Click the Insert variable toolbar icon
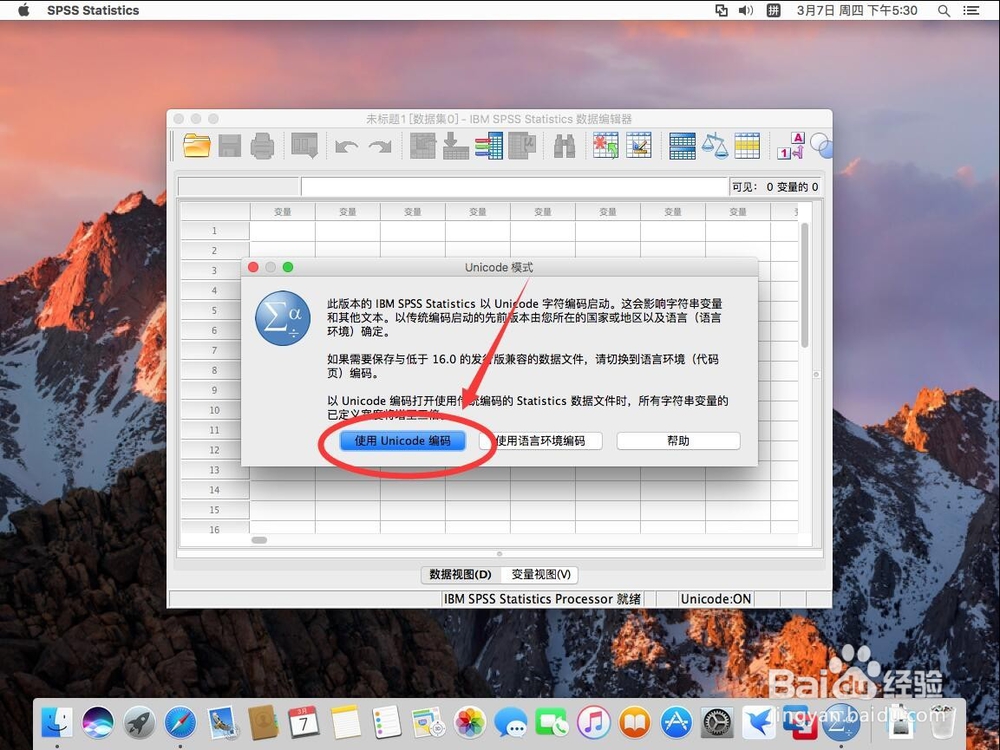This screenshot has height=750, width=1000. 639,146
